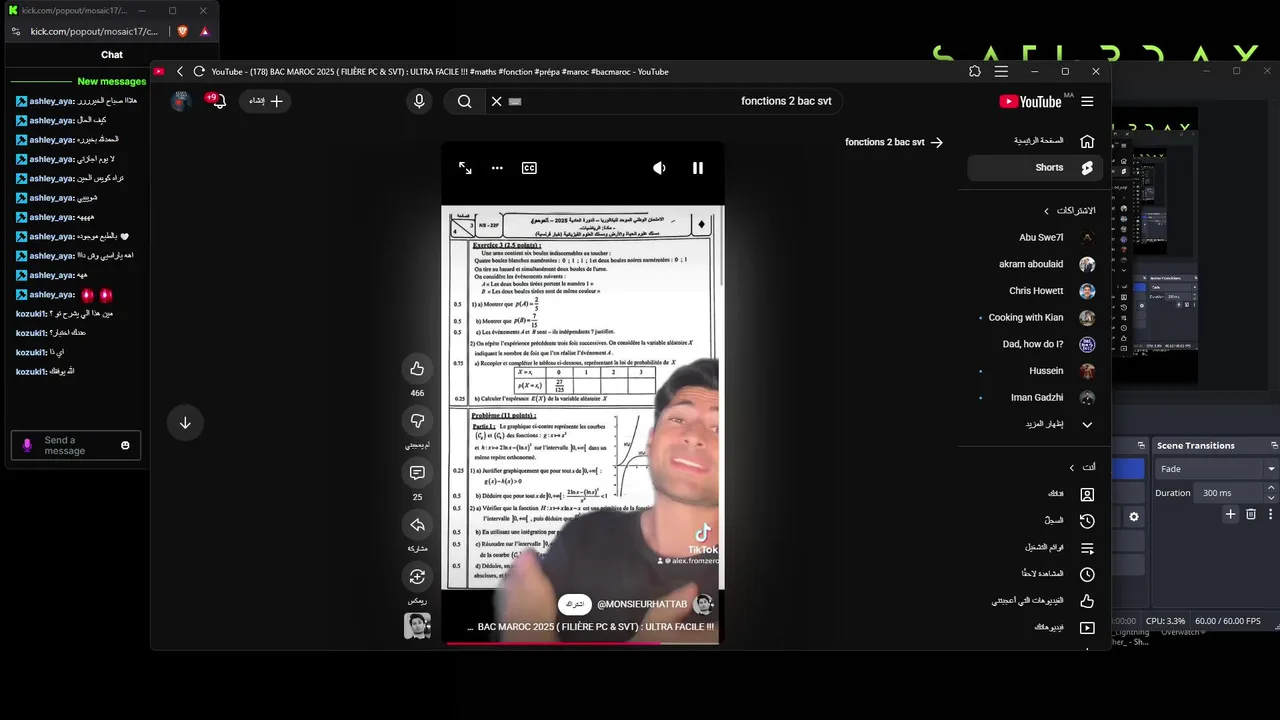Open the @MONSIEURHATTAB channel link
Viewport: 1280px width, 720px height.
pos(642,604)
